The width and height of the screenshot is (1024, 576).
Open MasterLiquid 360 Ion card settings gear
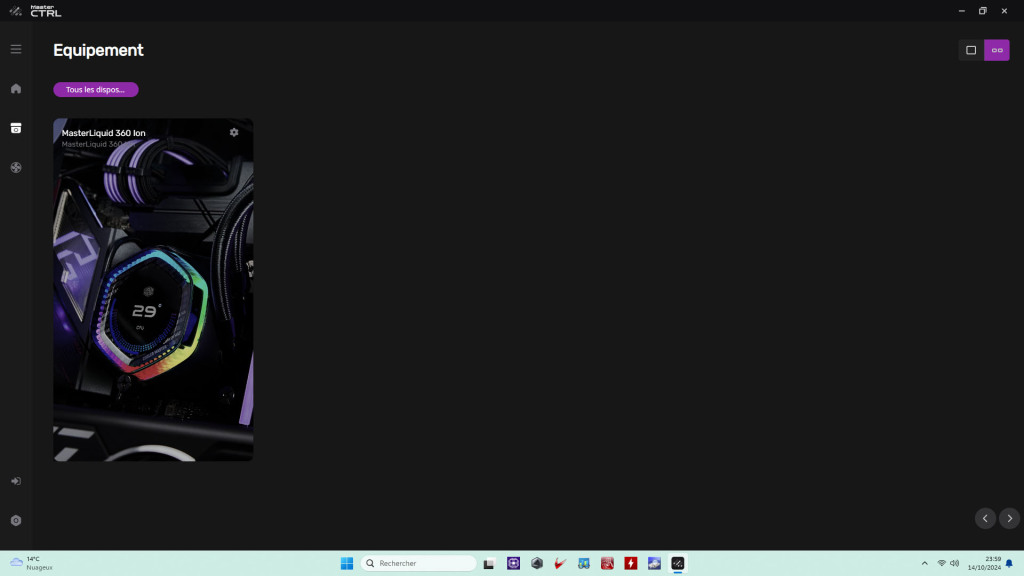tap(234, 133)
